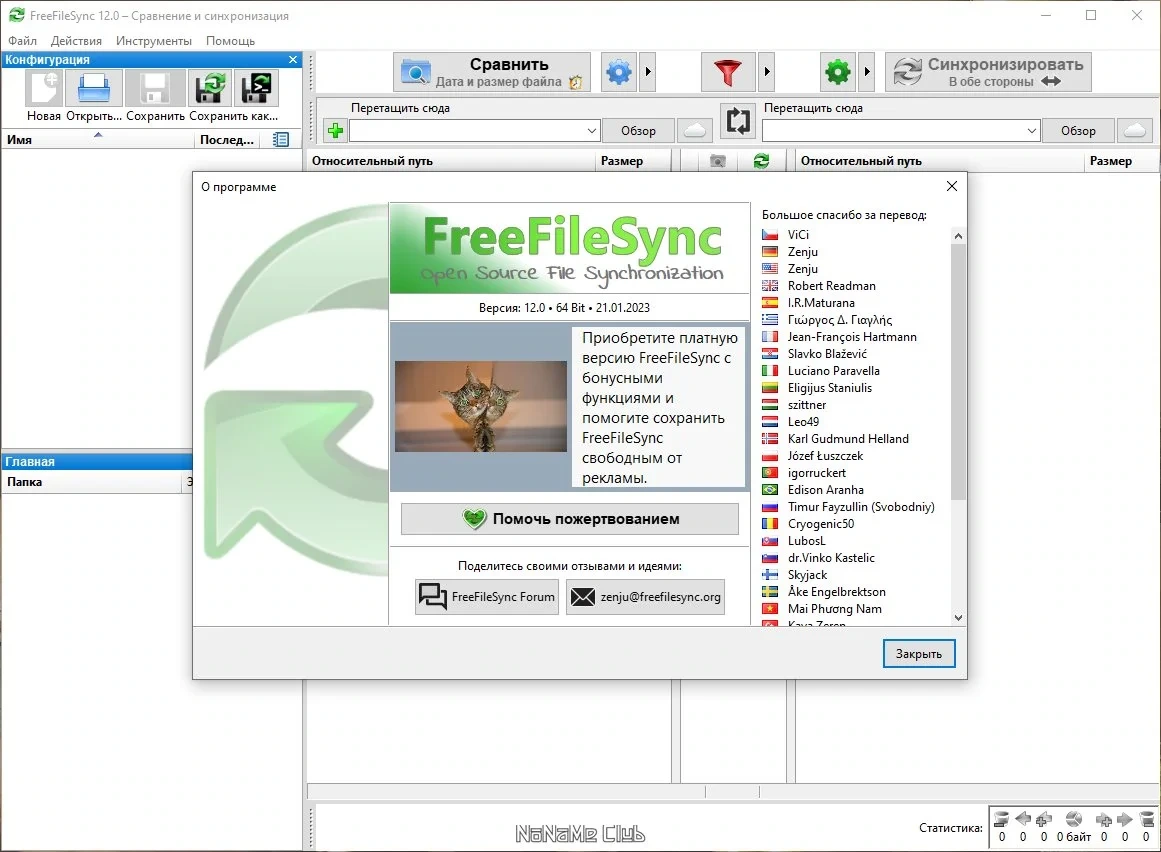Click right Размер column header
Screen dimensions: 1161x852
click(1120, 161)
